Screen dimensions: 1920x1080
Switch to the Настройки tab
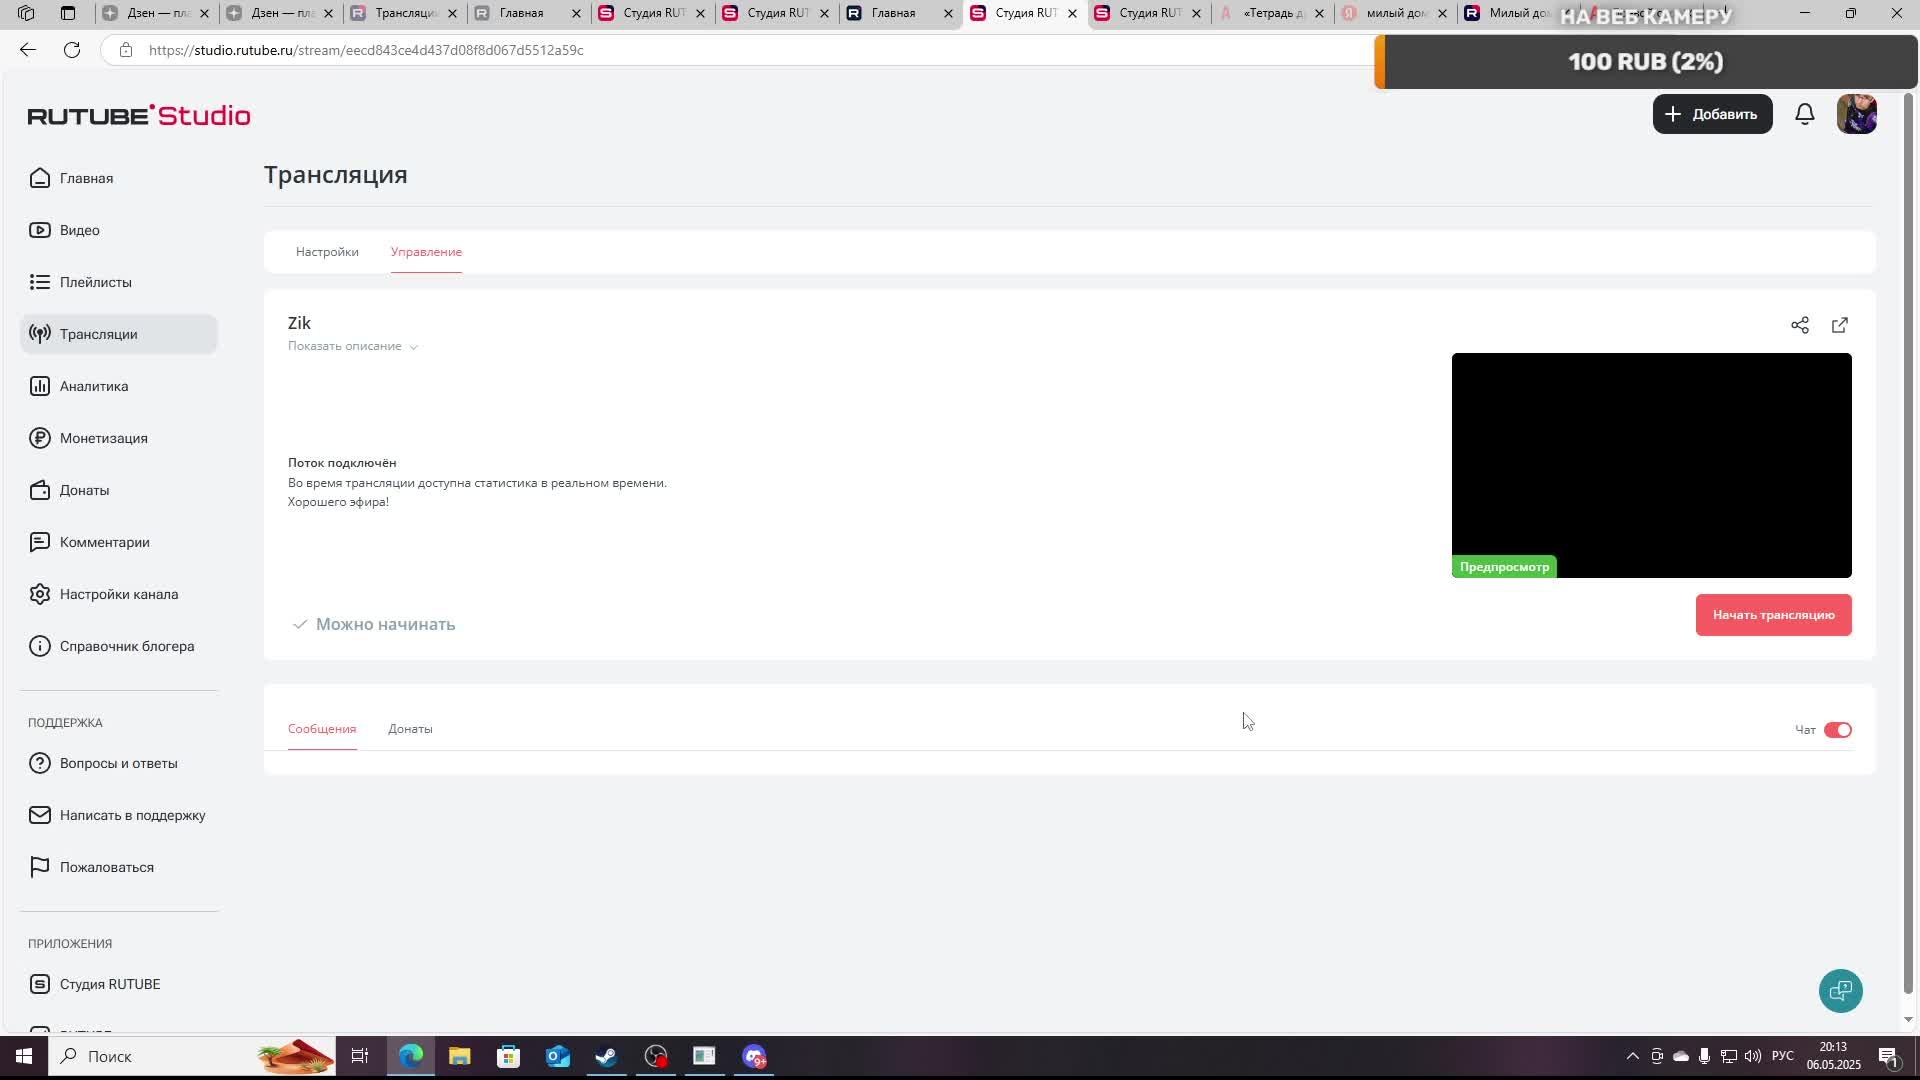point(327,252)
